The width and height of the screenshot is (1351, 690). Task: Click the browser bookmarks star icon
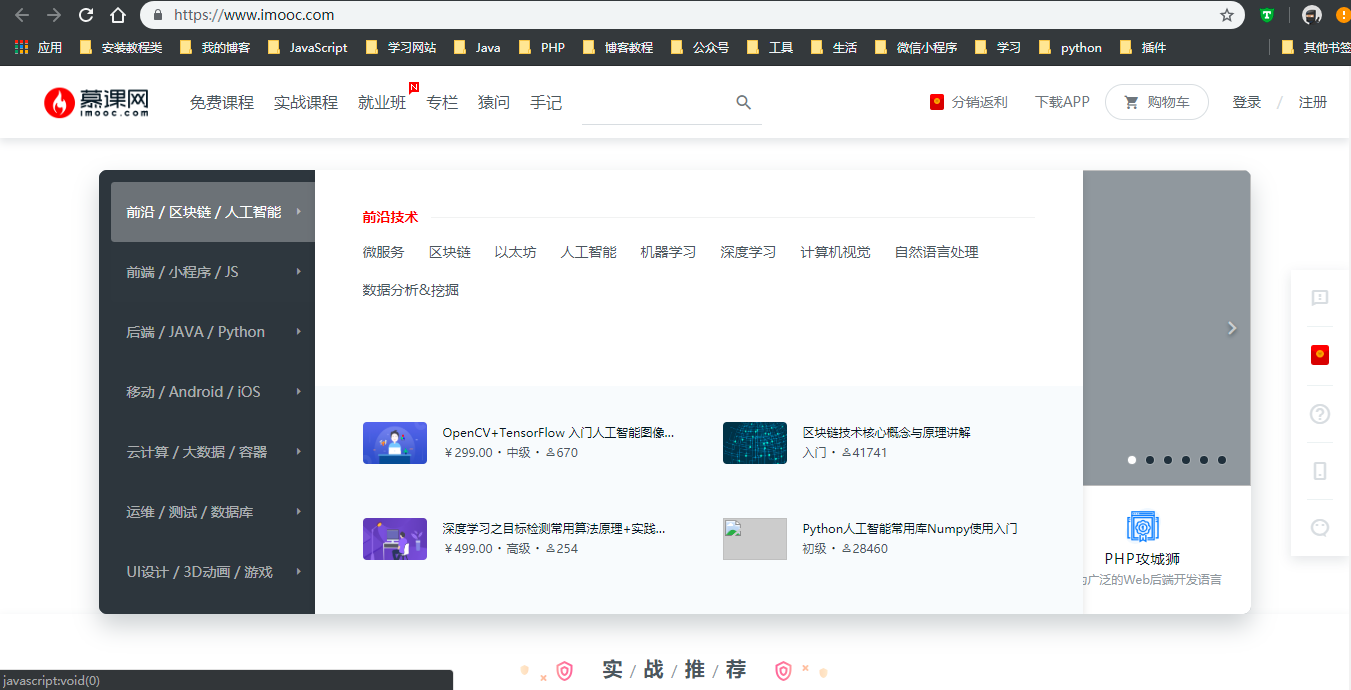1228,16
